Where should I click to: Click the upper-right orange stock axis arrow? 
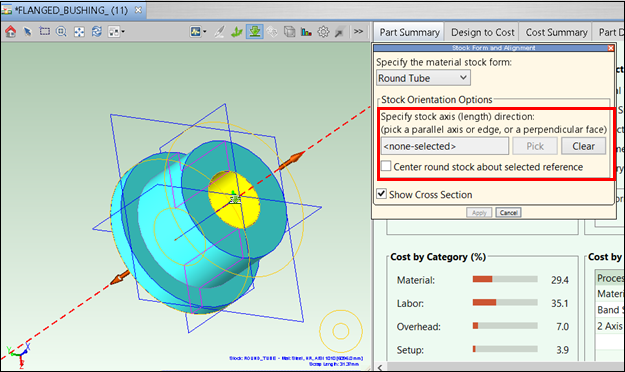[x=292, y=160]
